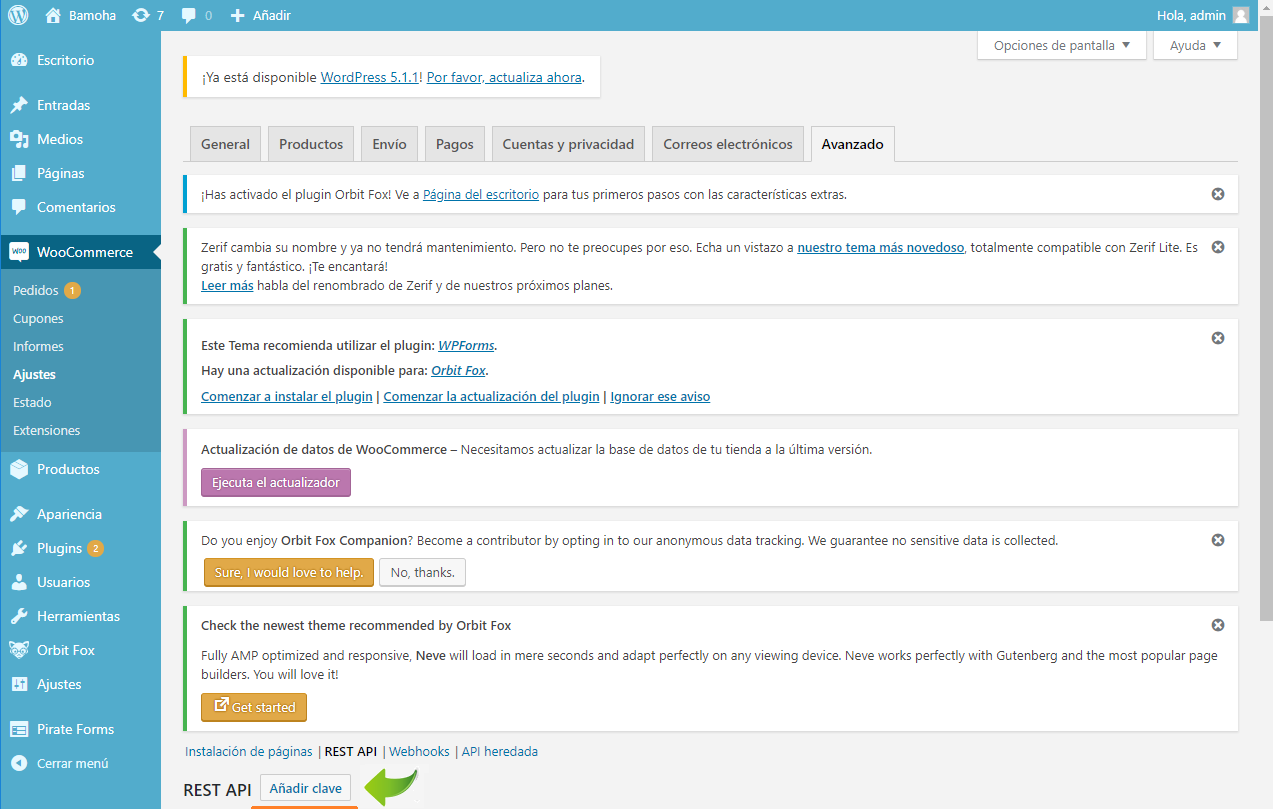Dismiss the Zerif rename notice
Viewport: 1273px width, 809px height.
click(1217, 247)
